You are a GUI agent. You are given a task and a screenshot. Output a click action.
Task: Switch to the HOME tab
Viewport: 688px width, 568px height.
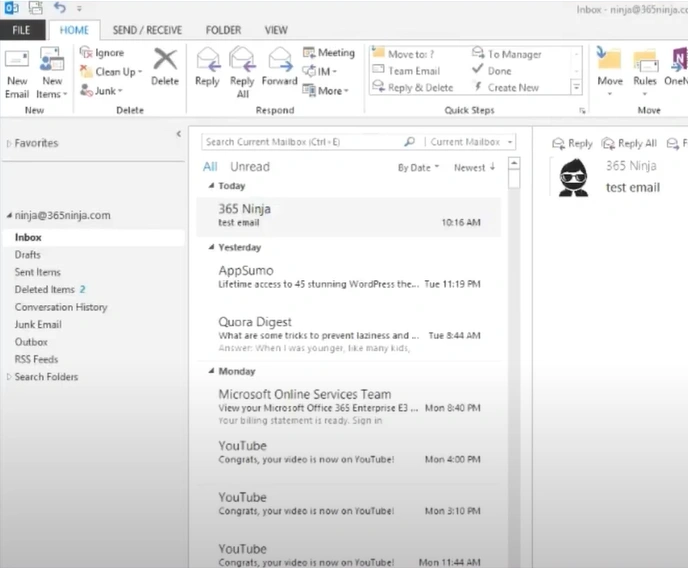pos(74,30)
